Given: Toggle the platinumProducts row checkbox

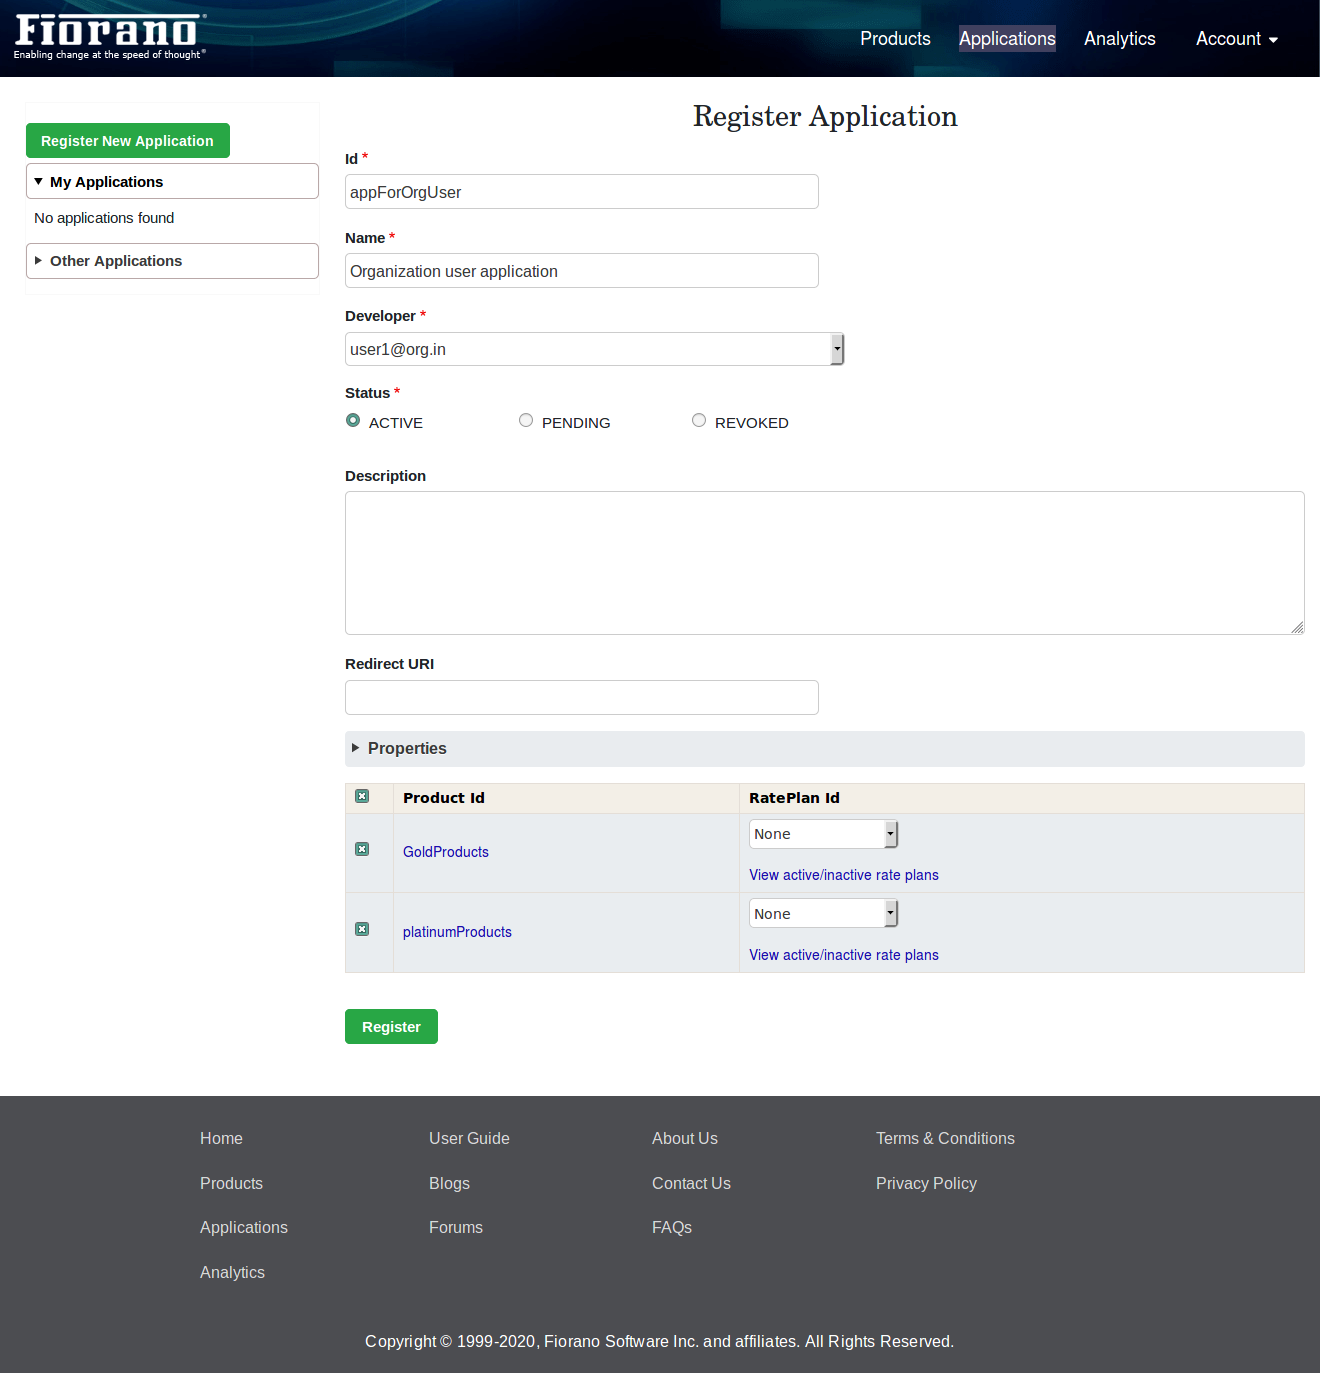Looking at the screenshot, I should pos(362,929).
